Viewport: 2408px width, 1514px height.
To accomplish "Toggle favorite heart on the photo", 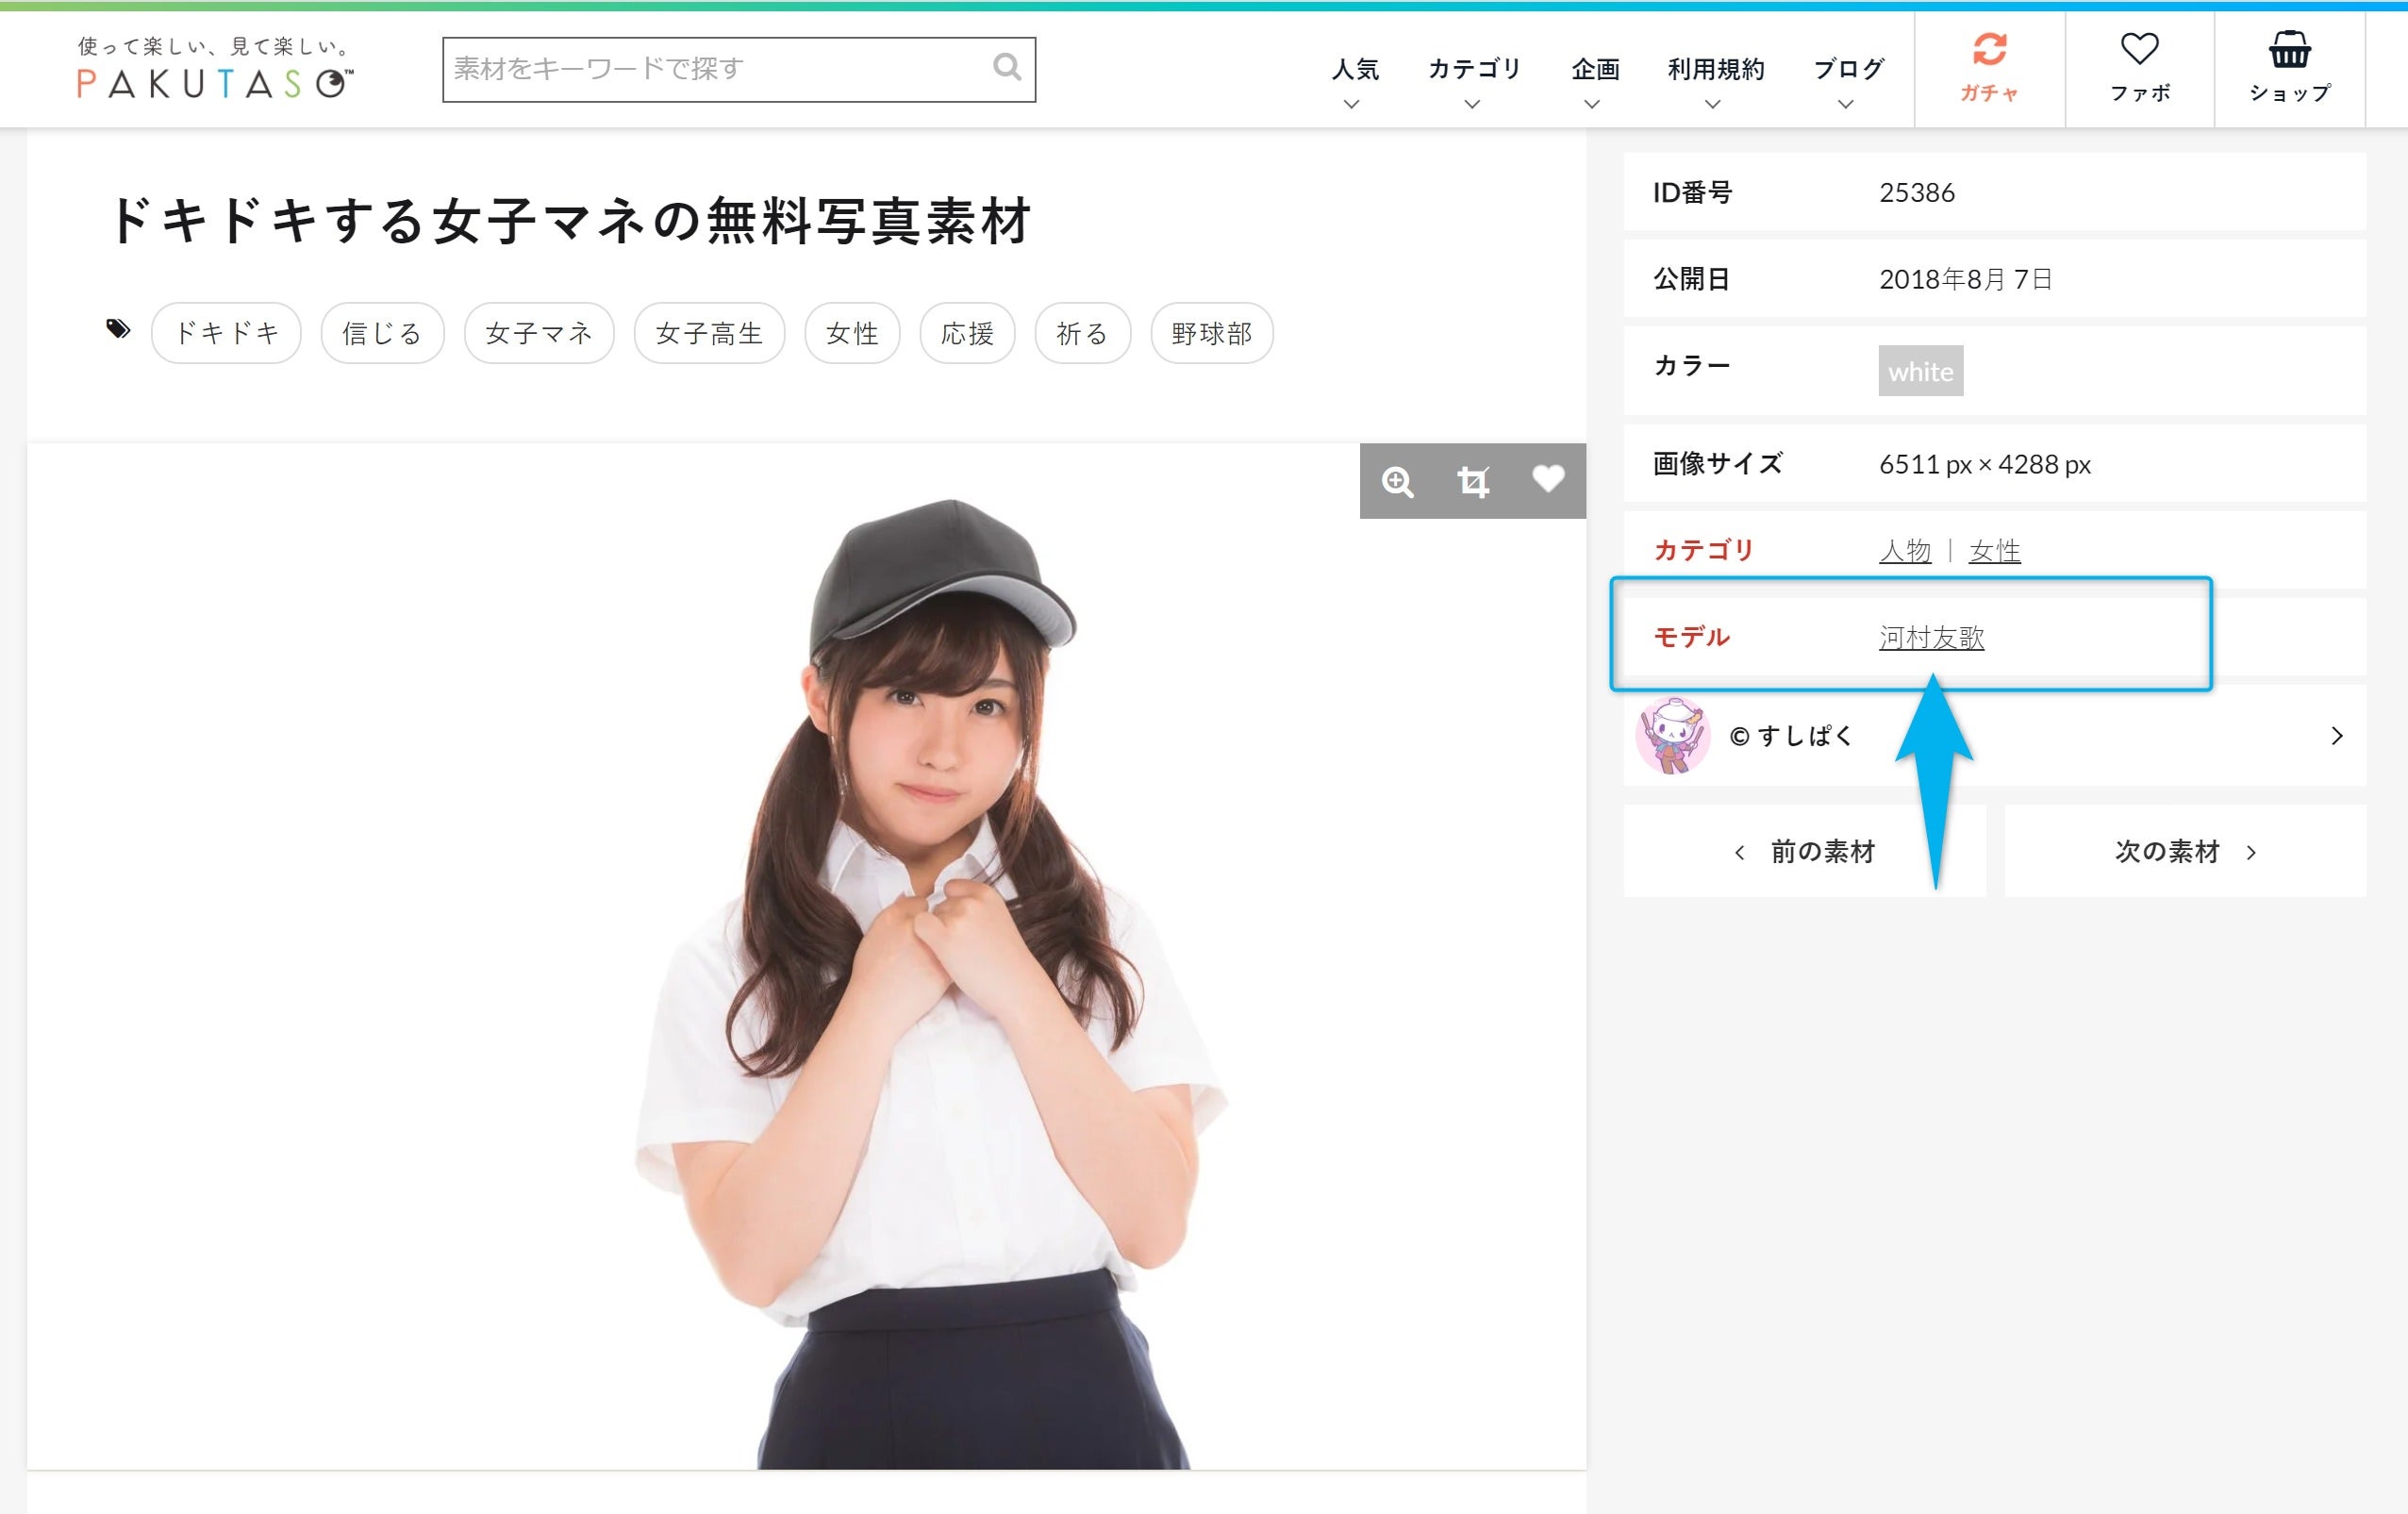I will click(x=1548, y=479).
